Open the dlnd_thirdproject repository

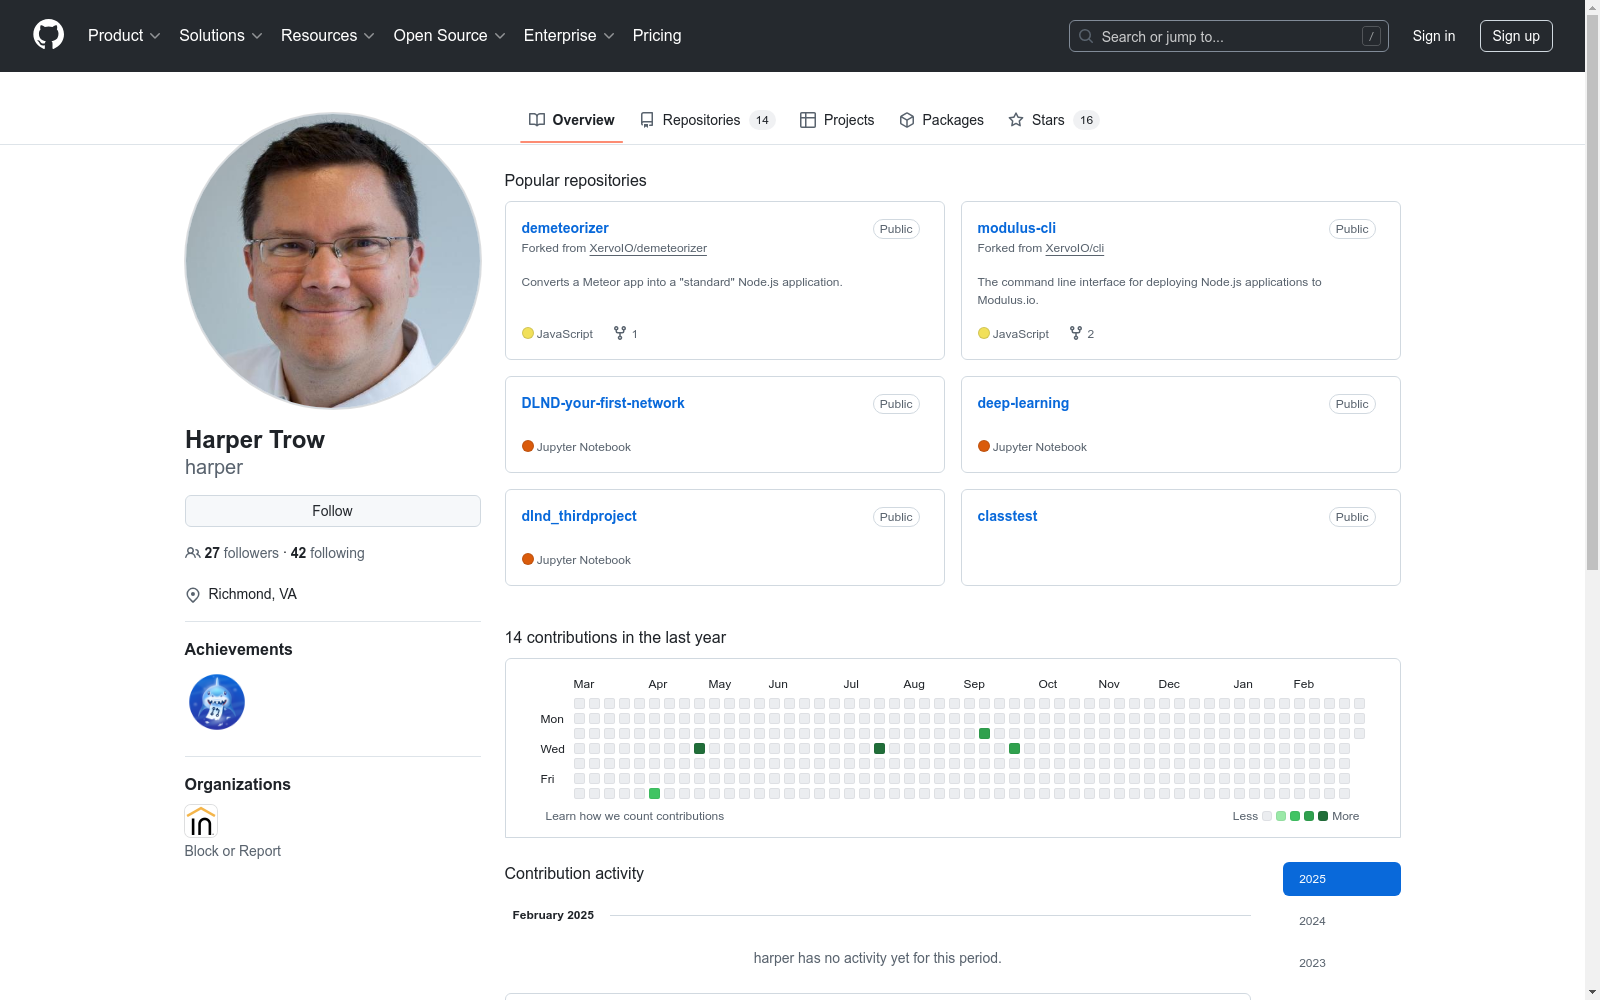coord(579,516)
